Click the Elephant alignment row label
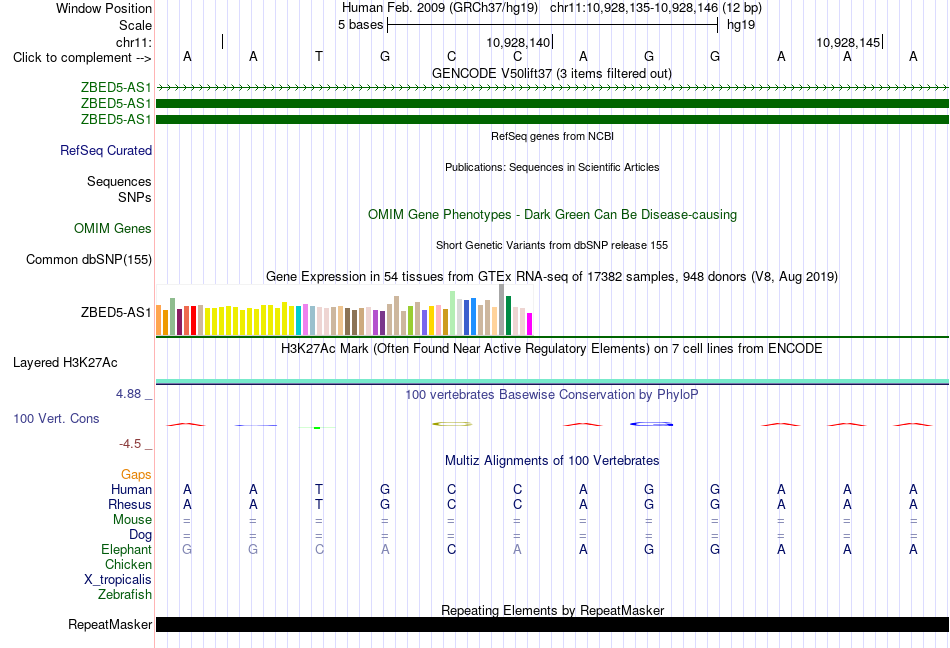 (x=126, y=549)
